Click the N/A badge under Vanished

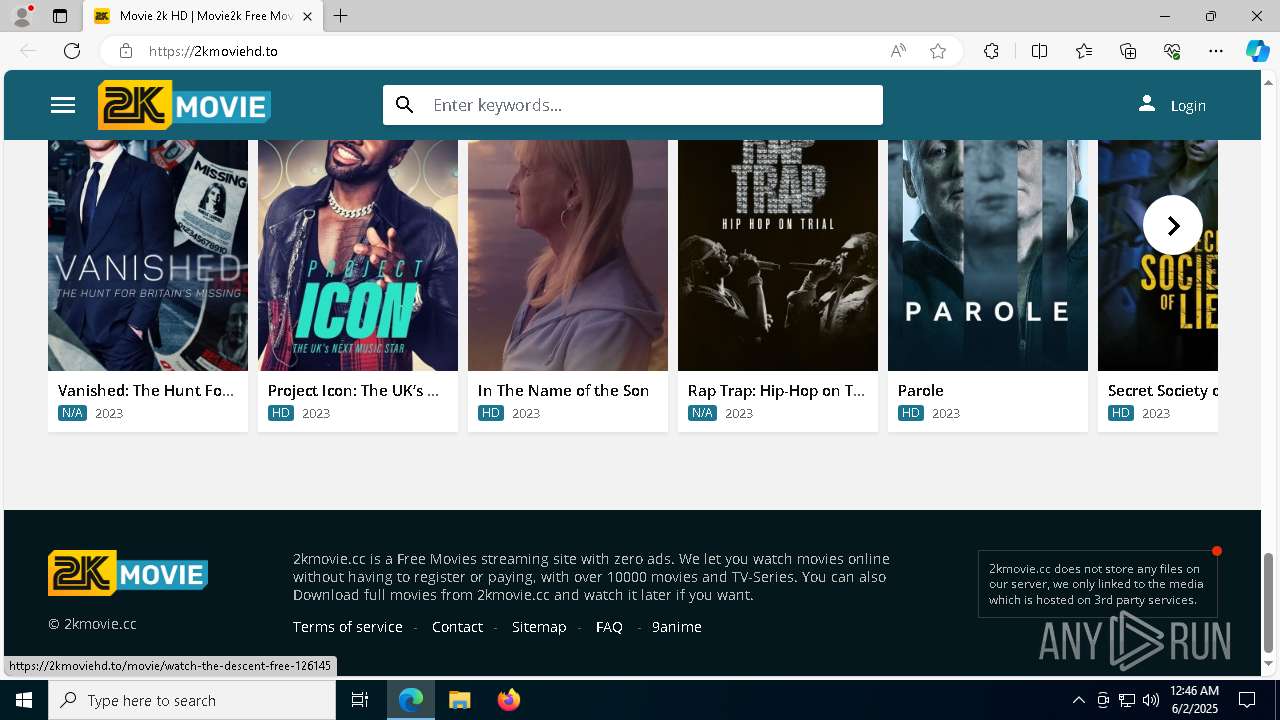pyautogui.click(x=72, y=413)
